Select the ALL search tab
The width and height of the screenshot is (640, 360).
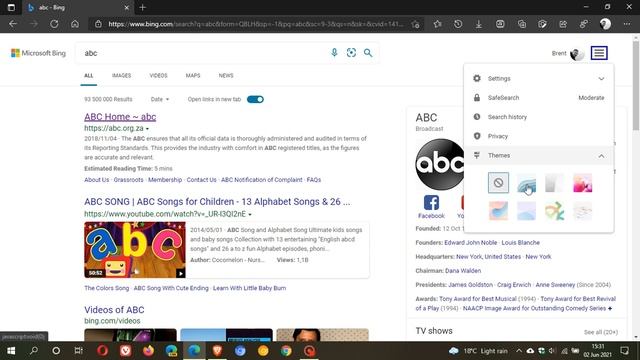pos(89,76)
